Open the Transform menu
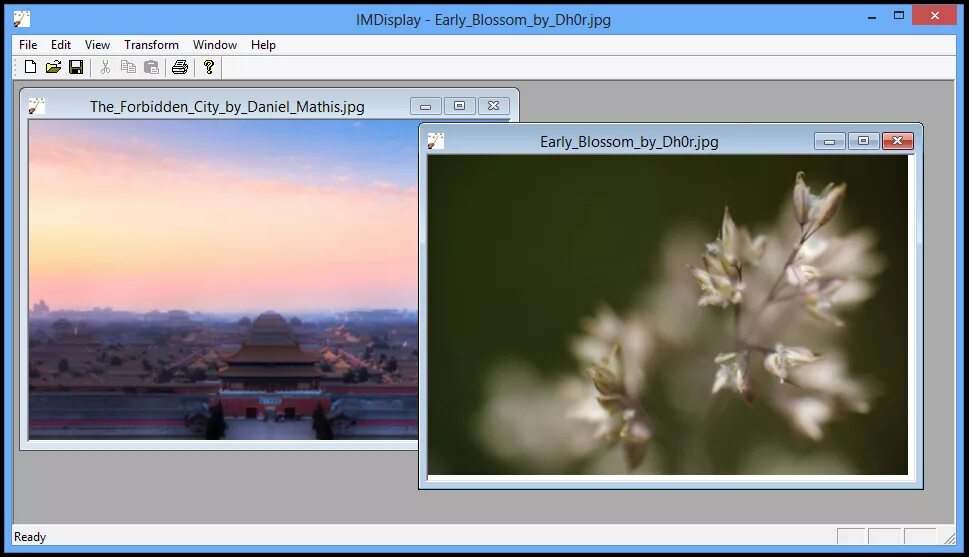This screenshot has height=557, width=969. [151, 45]
